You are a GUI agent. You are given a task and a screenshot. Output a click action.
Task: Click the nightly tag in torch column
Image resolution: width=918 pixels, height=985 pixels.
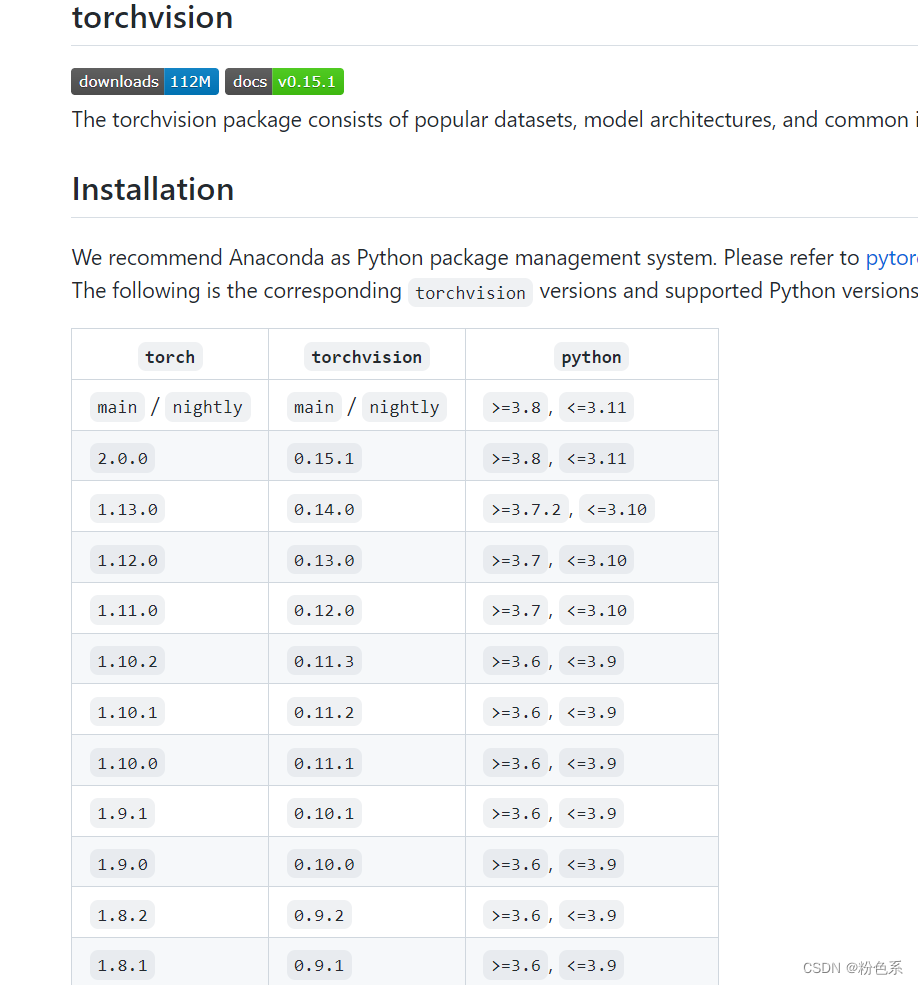[x=207, y=406]
